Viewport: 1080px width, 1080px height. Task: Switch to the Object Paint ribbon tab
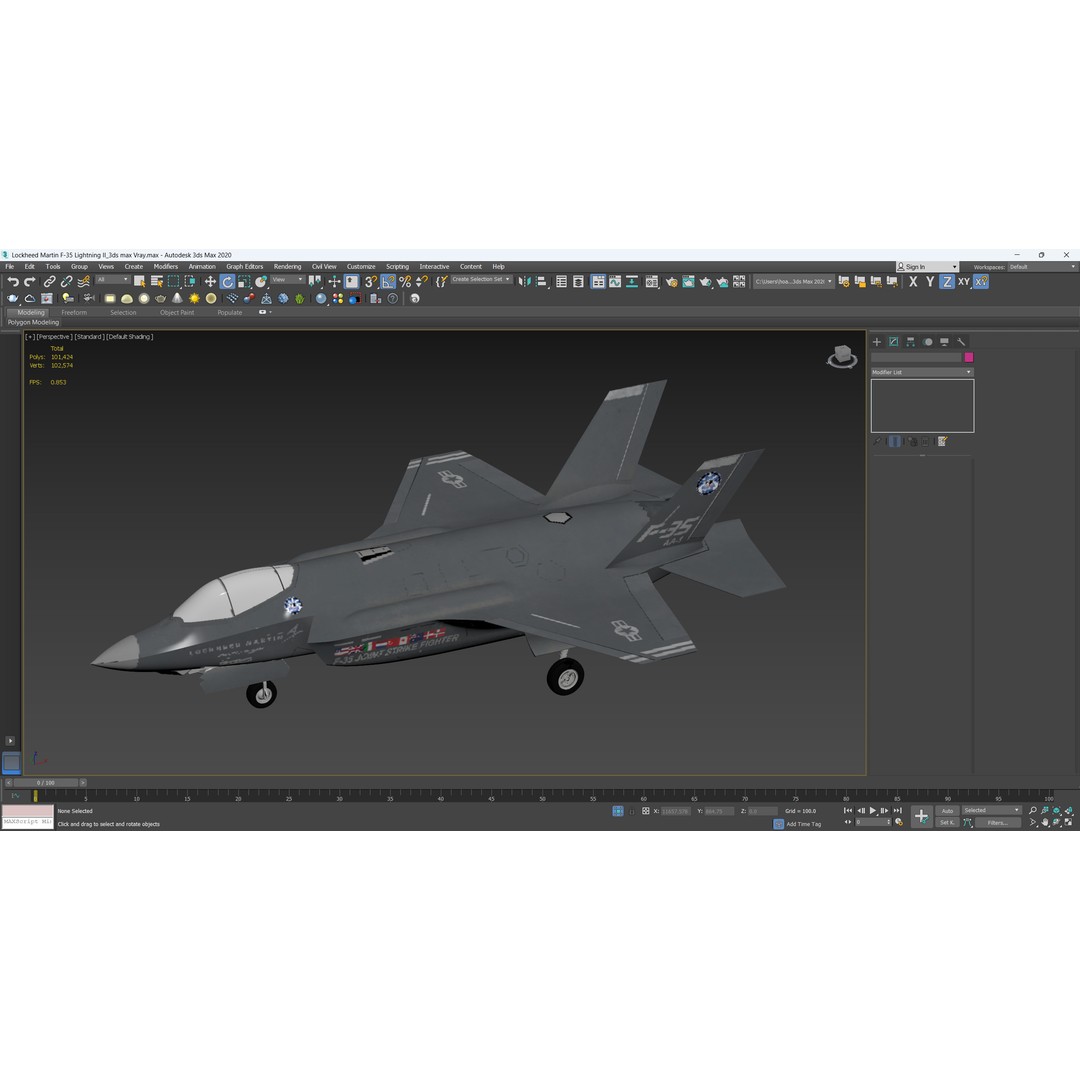[x=177, y=313]
